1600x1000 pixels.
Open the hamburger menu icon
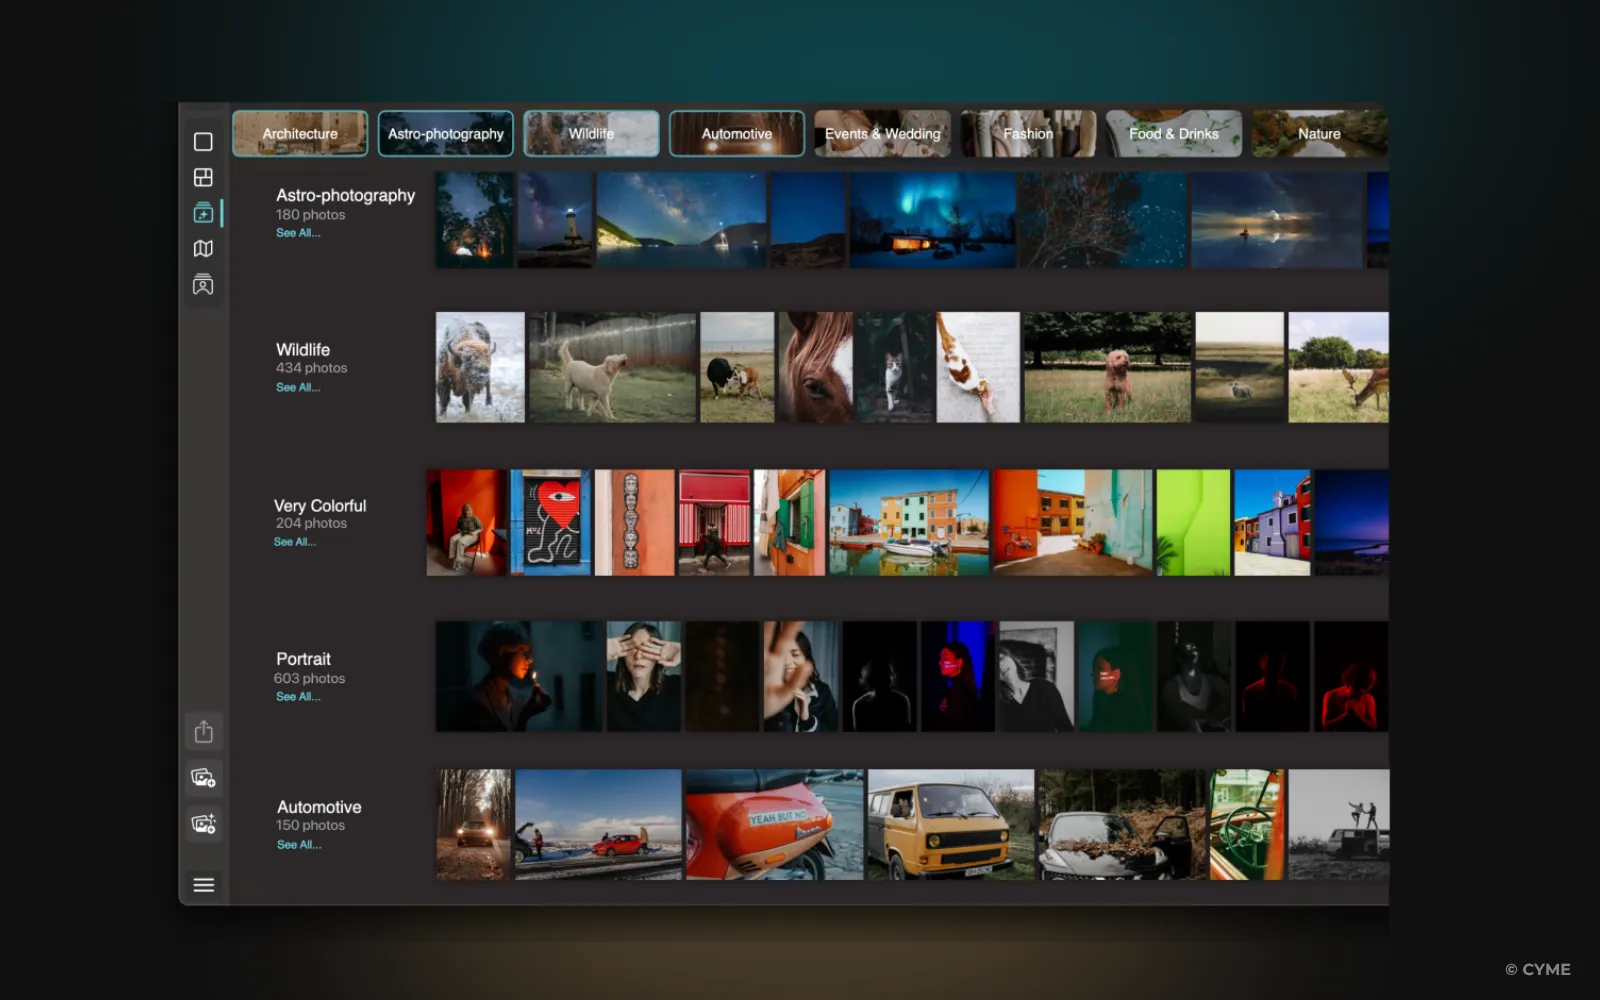pyautogui.click(x=204, y=885)
